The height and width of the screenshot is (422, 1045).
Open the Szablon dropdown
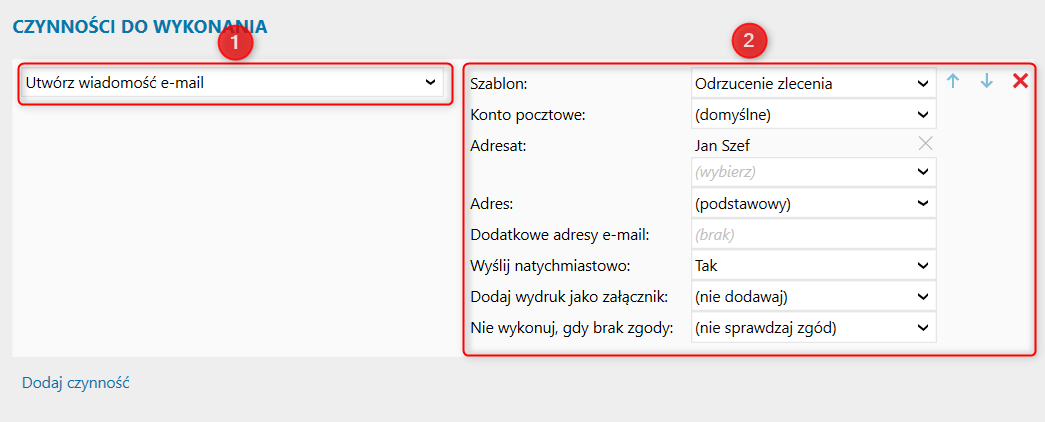pos(813,84)
